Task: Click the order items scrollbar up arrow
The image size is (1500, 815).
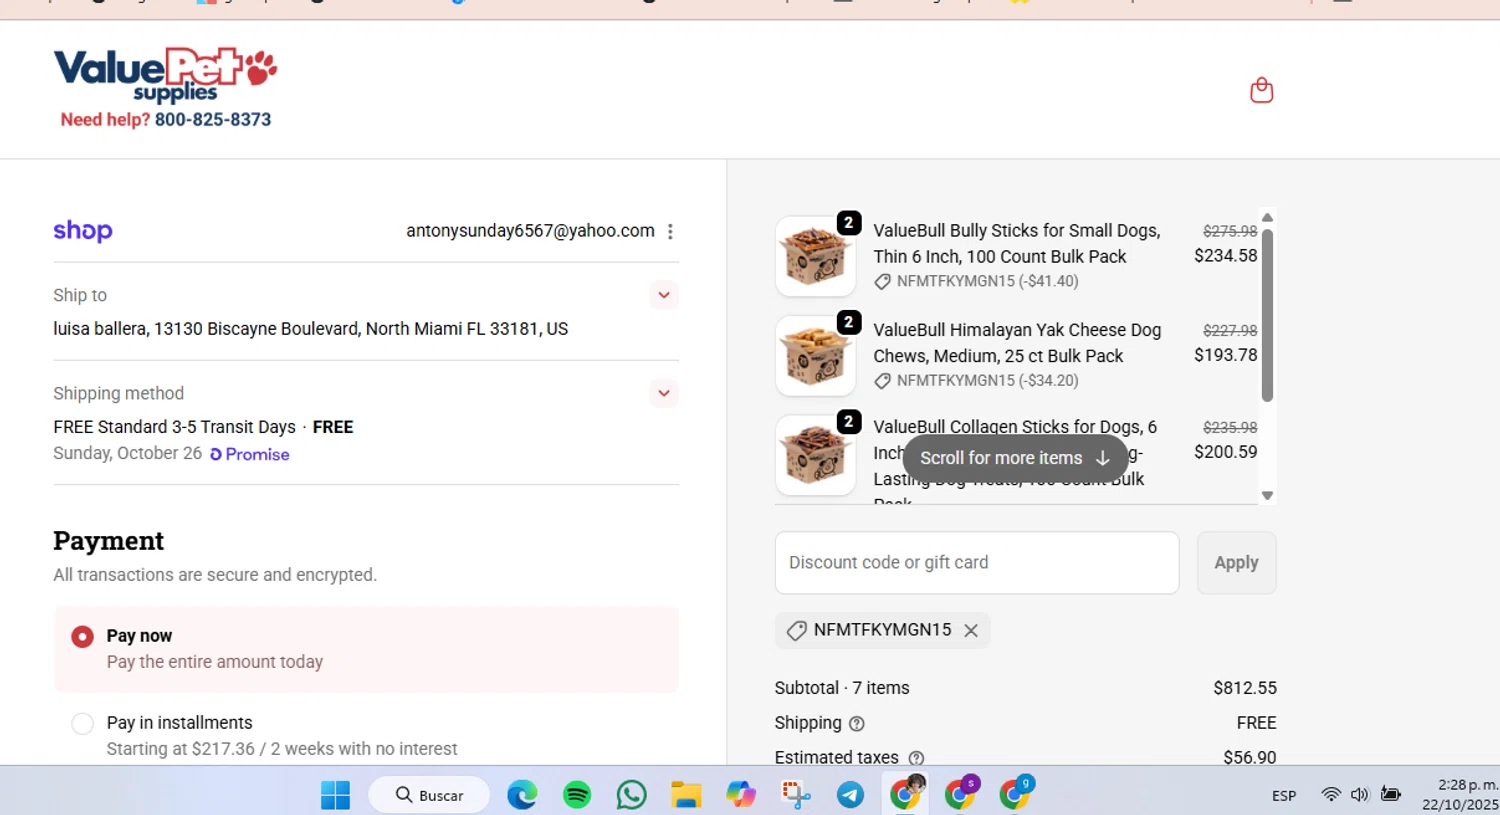Action: [x=1267, y=217]
